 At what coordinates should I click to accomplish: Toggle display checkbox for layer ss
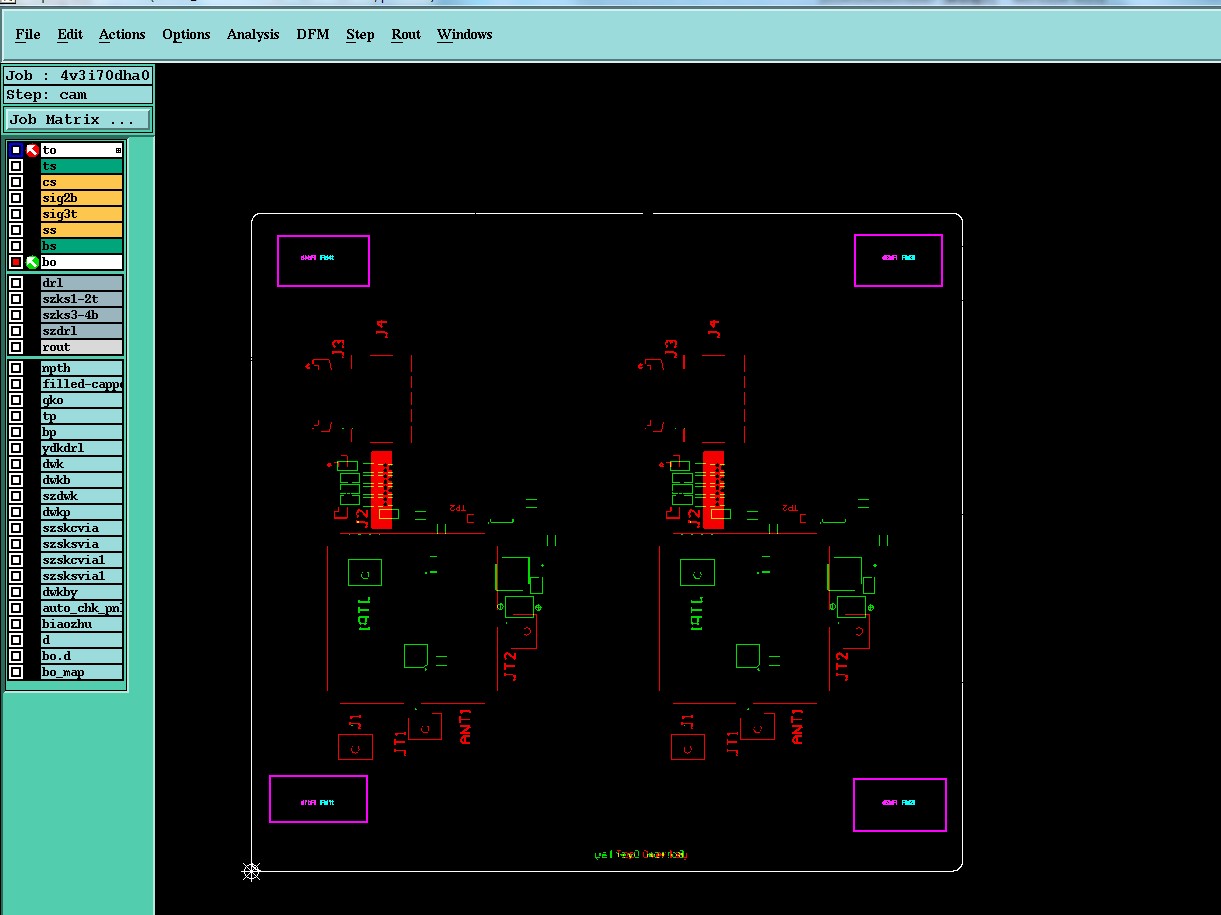(16, 230)
